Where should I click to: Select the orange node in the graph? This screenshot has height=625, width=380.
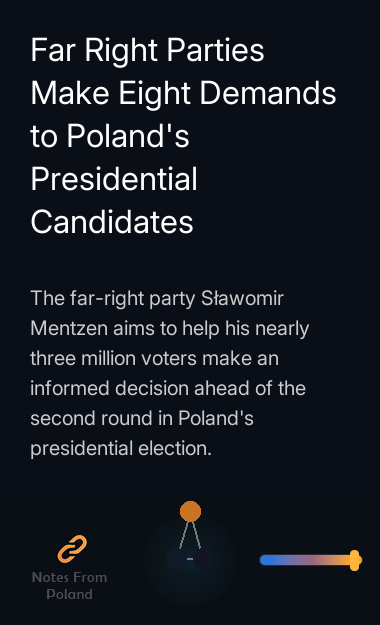point(190,511)
